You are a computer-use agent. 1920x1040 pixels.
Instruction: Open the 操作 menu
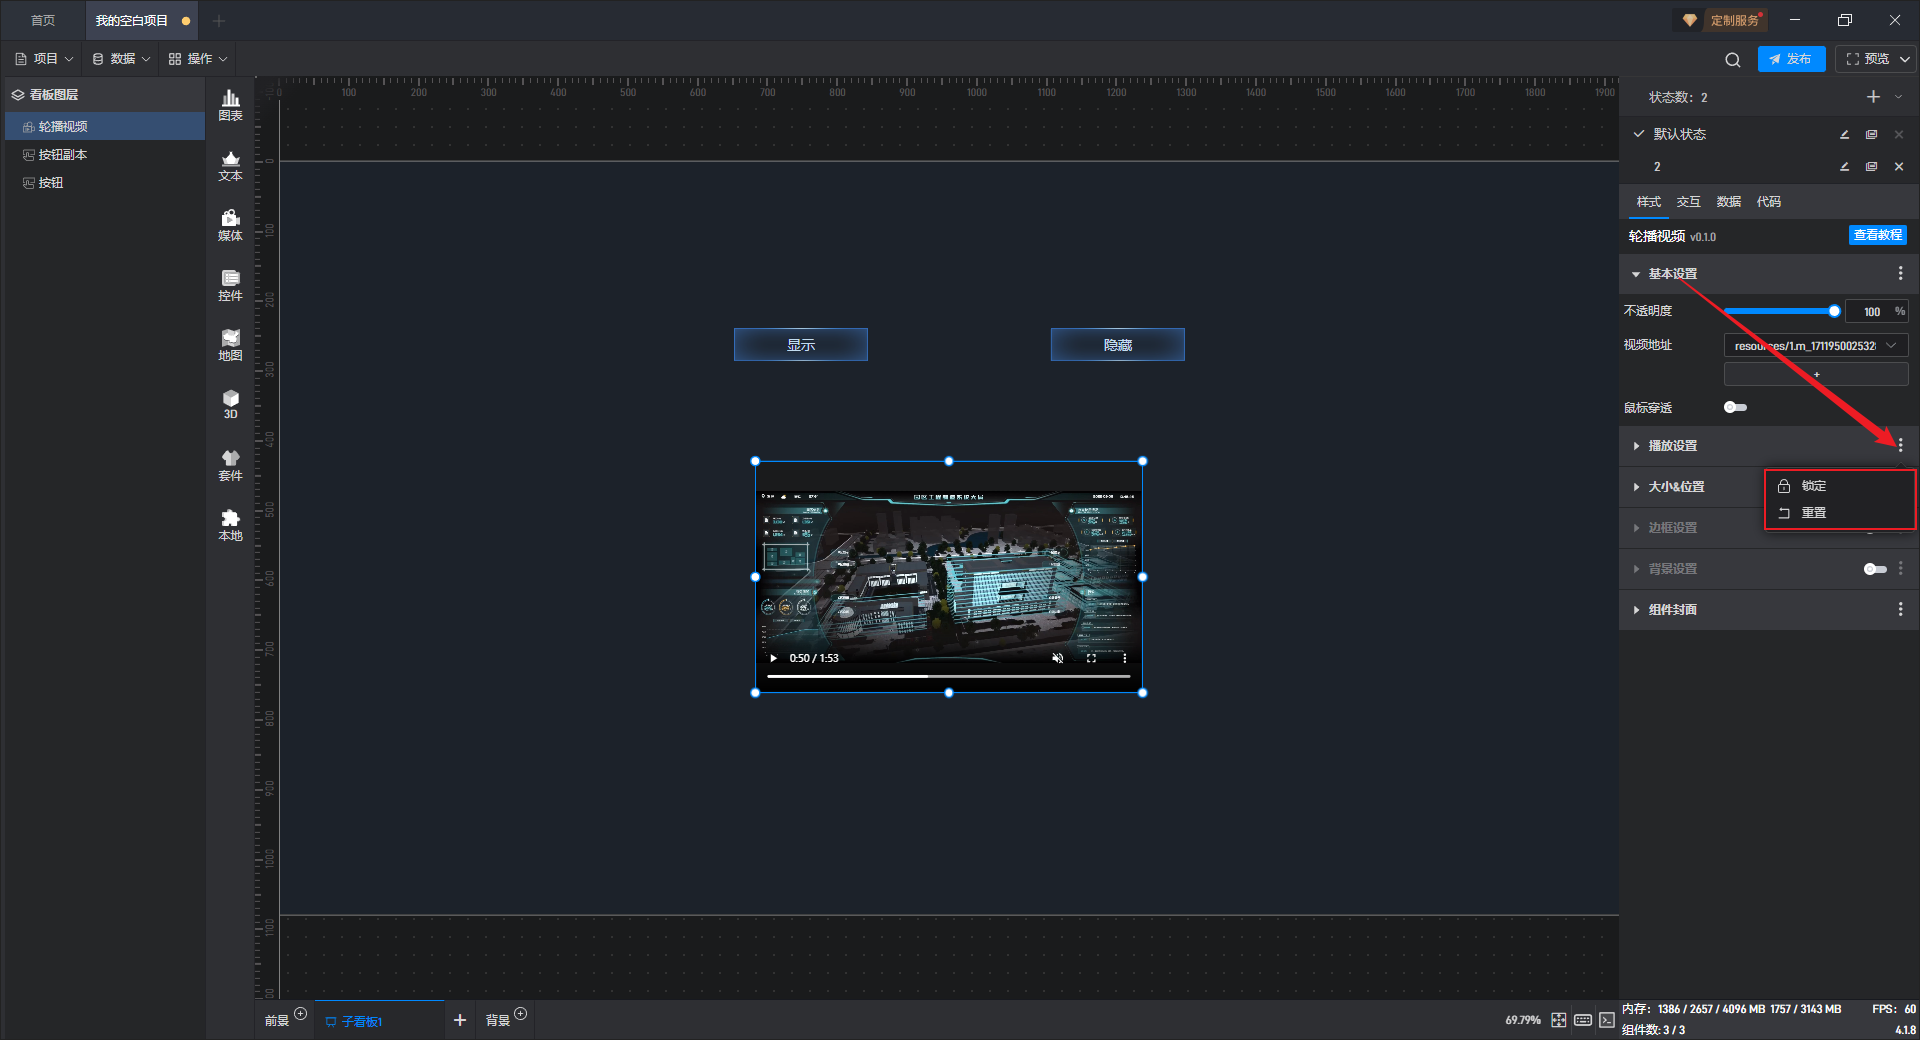[198, 59]
